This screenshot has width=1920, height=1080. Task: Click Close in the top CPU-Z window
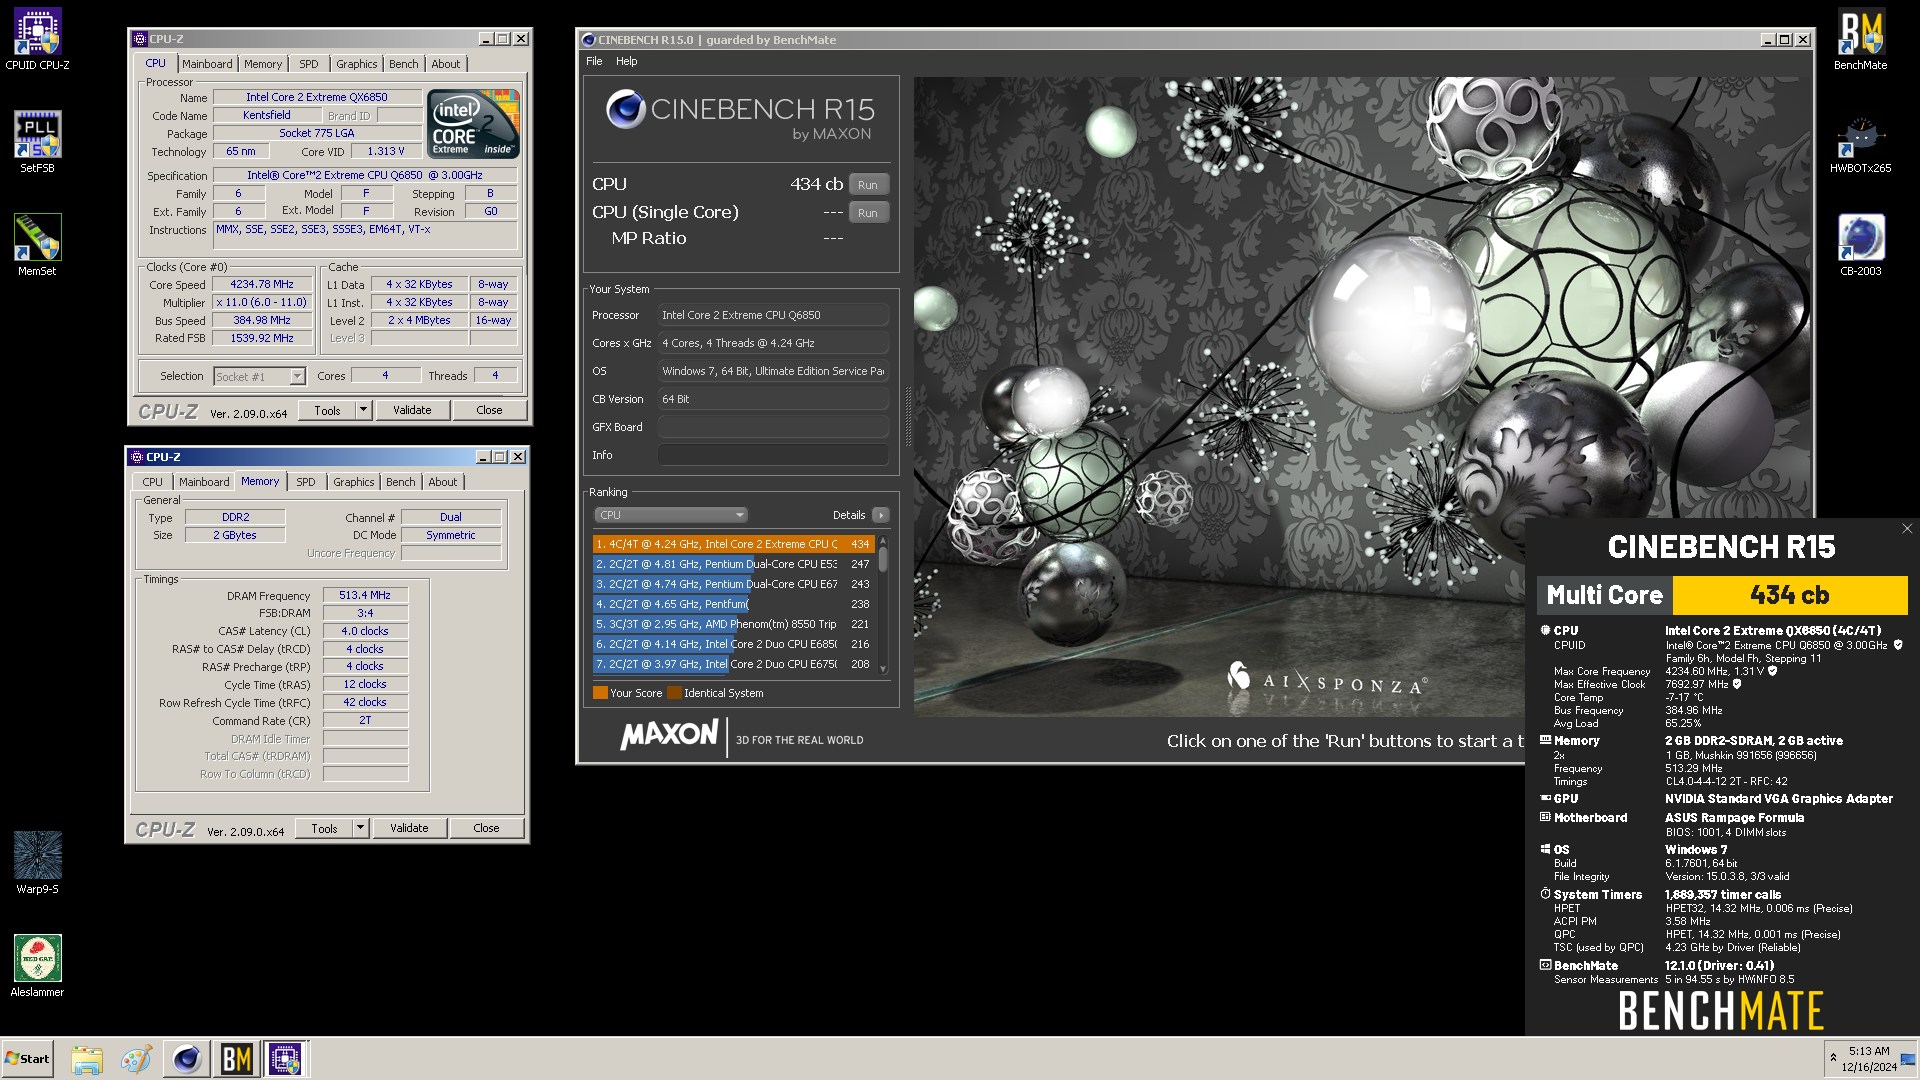coord(489,410)
